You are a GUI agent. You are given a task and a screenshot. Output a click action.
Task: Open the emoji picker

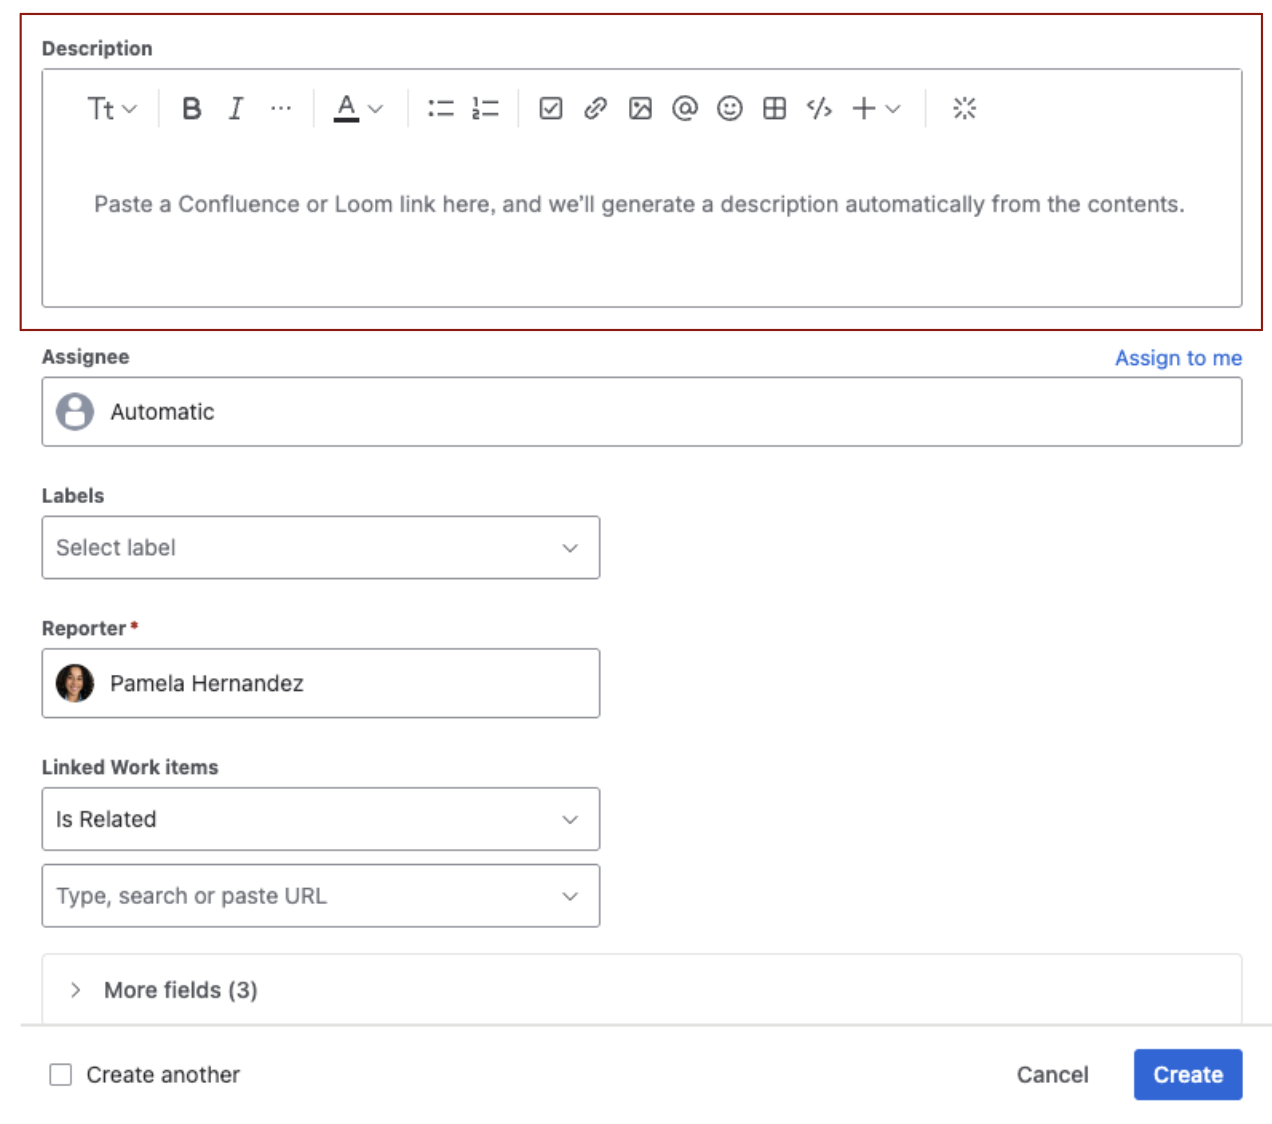click(730, 108)
